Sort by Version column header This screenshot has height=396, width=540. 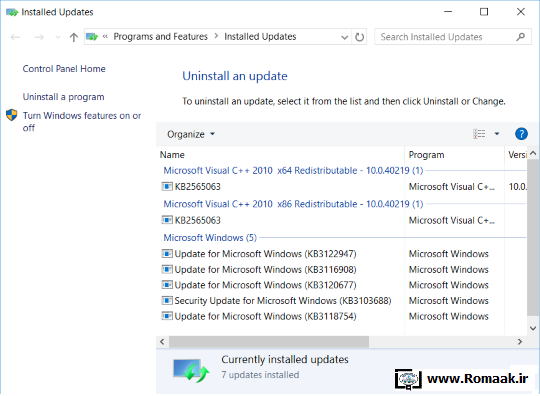click(x=516, y=155)
